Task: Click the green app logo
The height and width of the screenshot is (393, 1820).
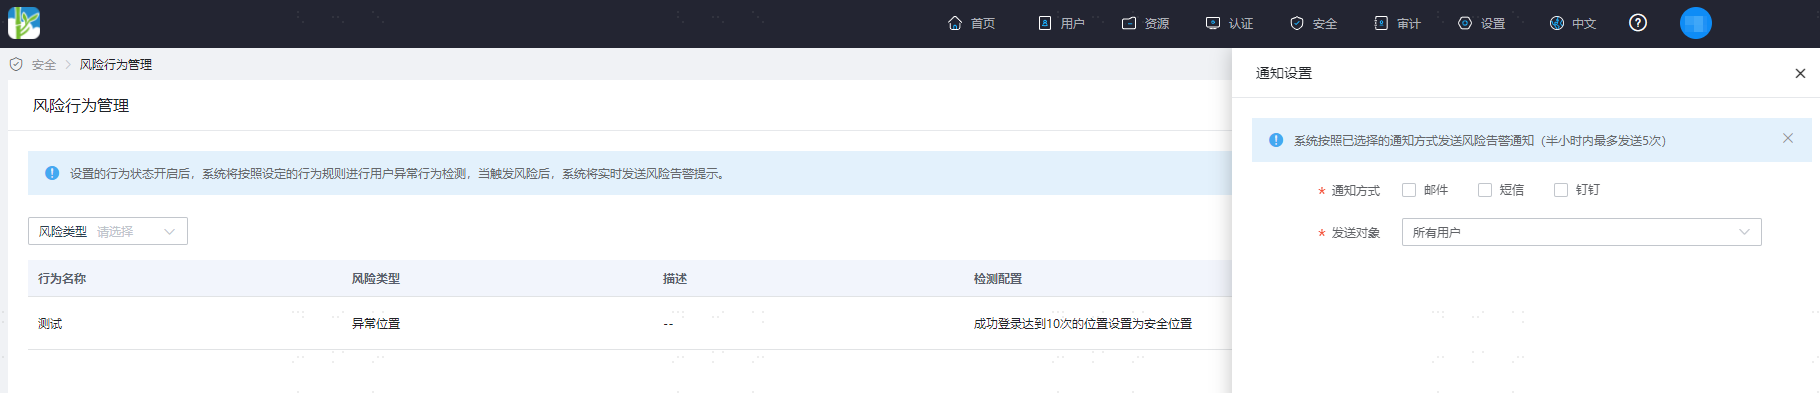Action: [x=24, y=23]
